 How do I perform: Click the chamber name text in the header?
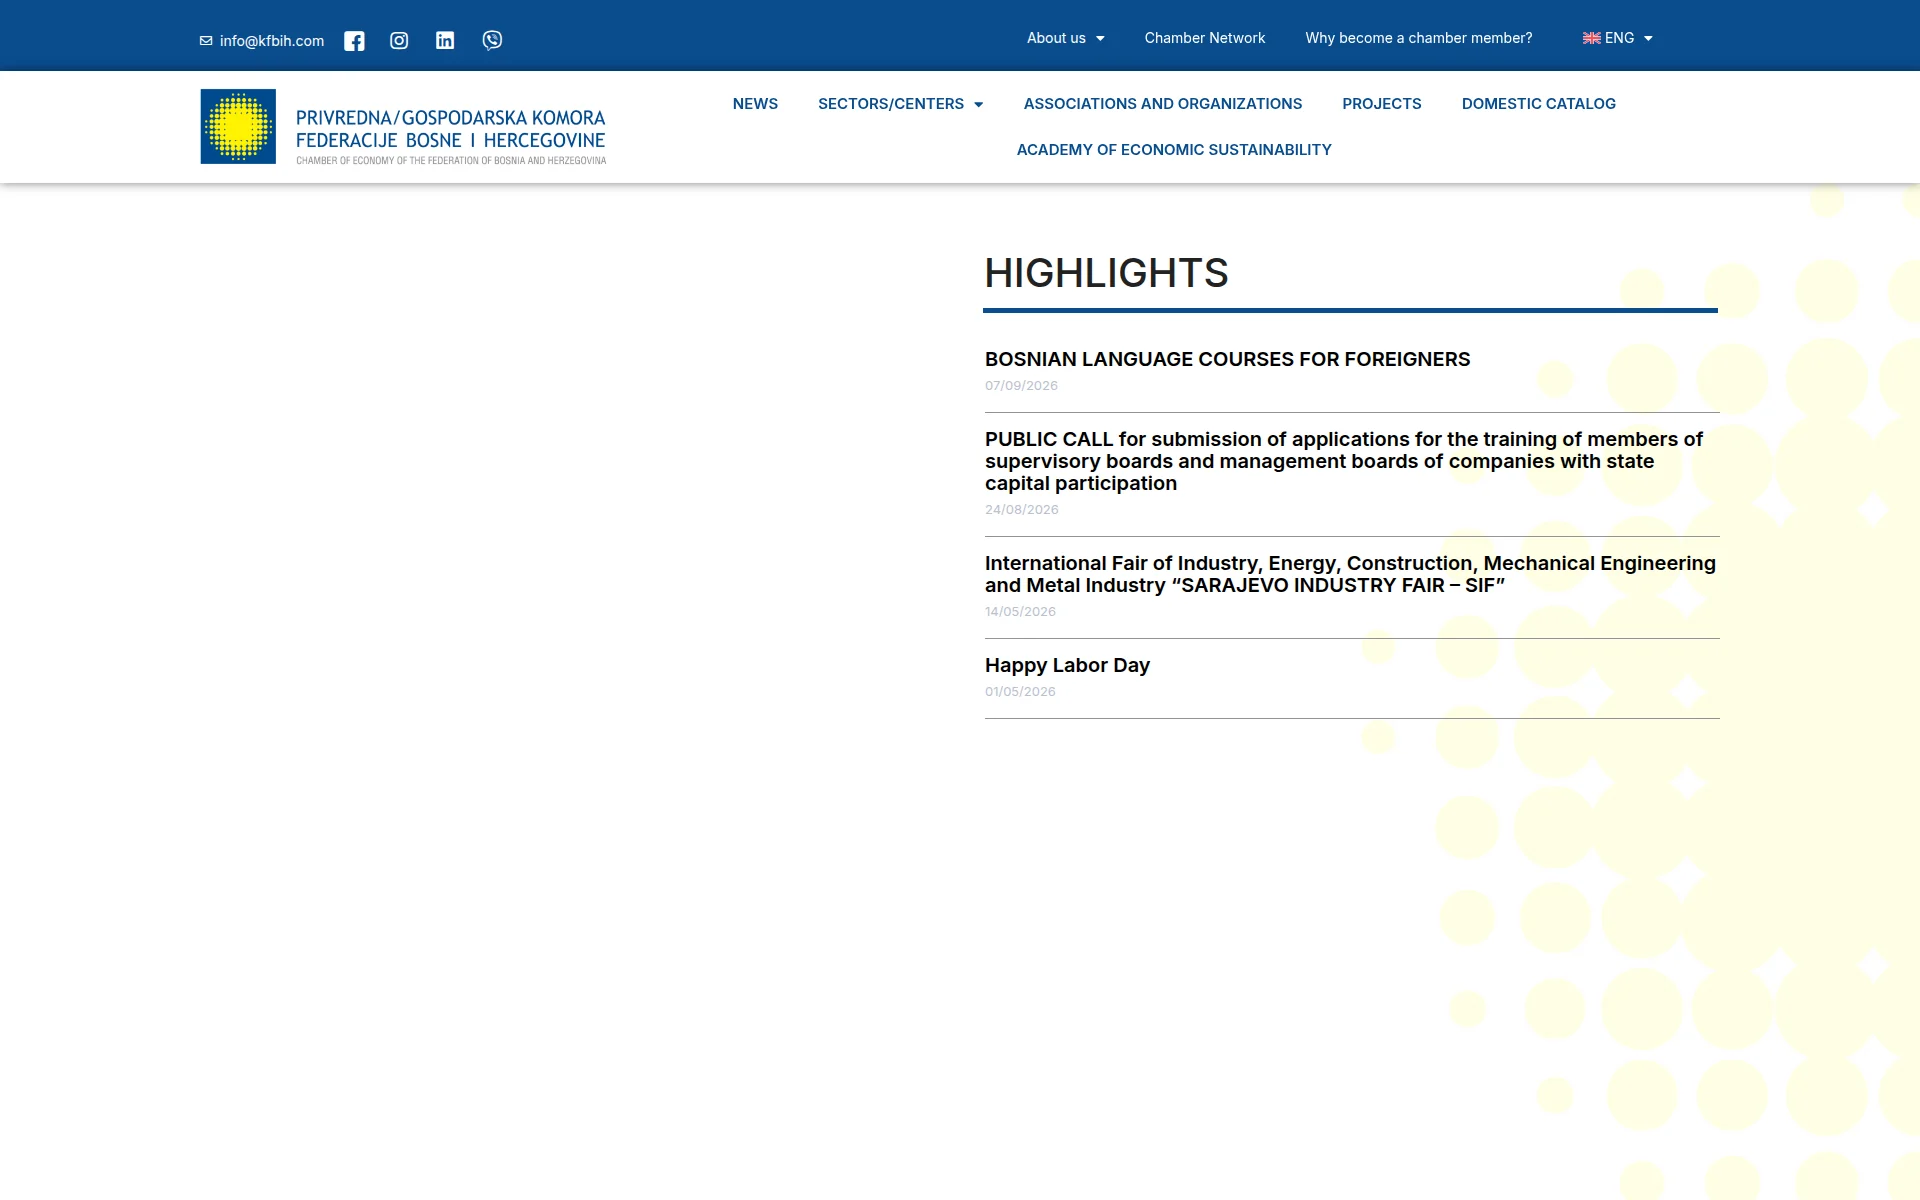[451, 137]
